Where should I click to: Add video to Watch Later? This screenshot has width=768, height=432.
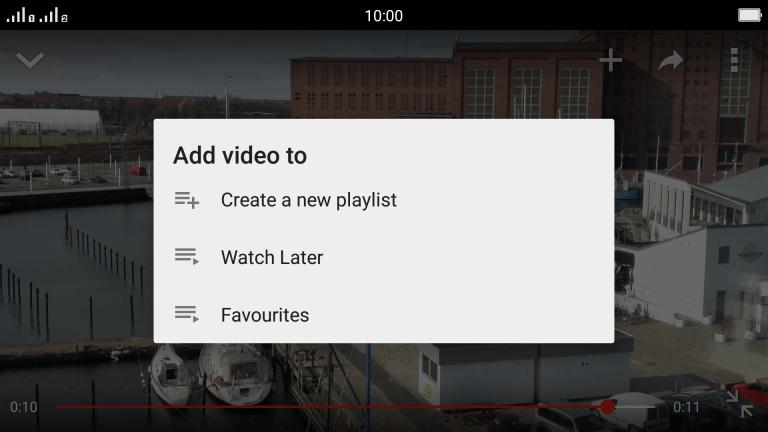[x=384, y=257]
